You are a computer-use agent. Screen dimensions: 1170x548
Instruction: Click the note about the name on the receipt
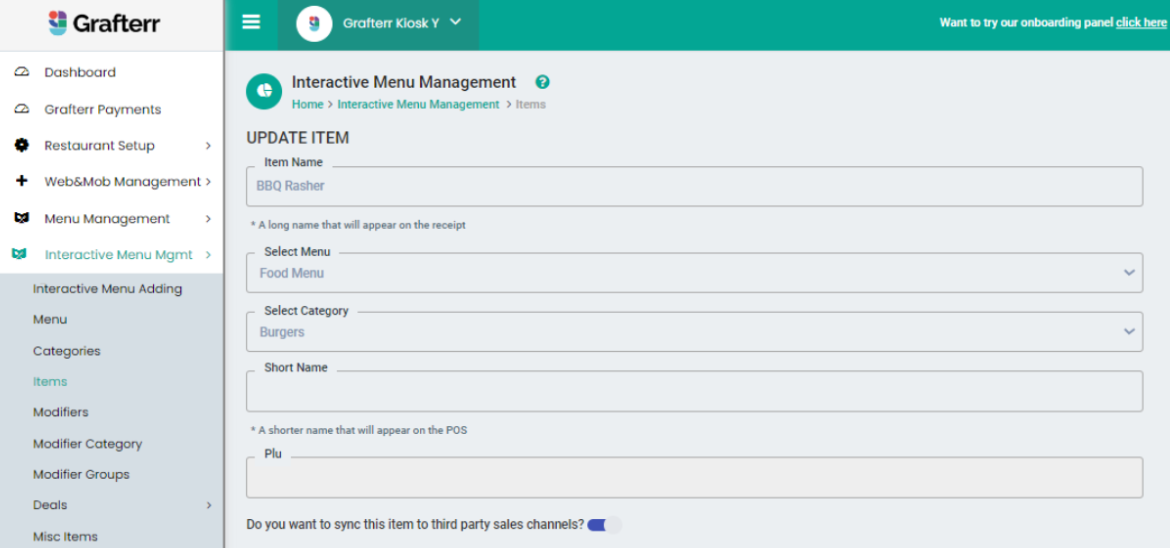[358, 225]
